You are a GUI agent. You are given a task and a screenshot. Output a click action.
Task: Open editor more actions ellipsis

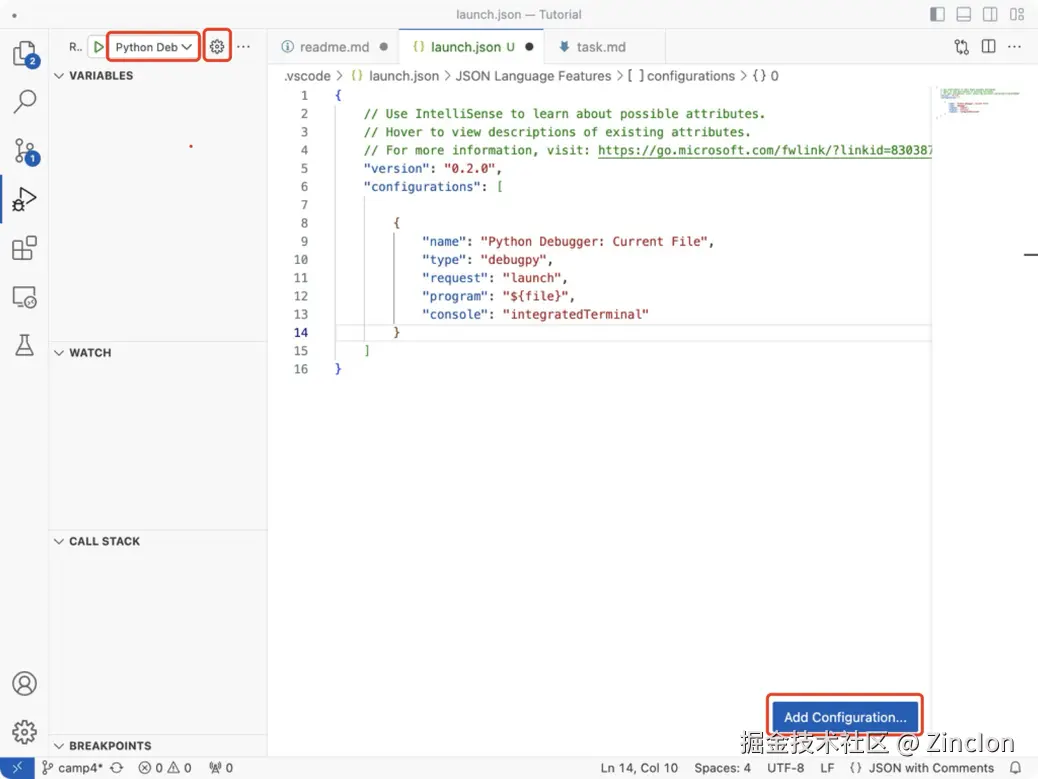pos(1014,46)
